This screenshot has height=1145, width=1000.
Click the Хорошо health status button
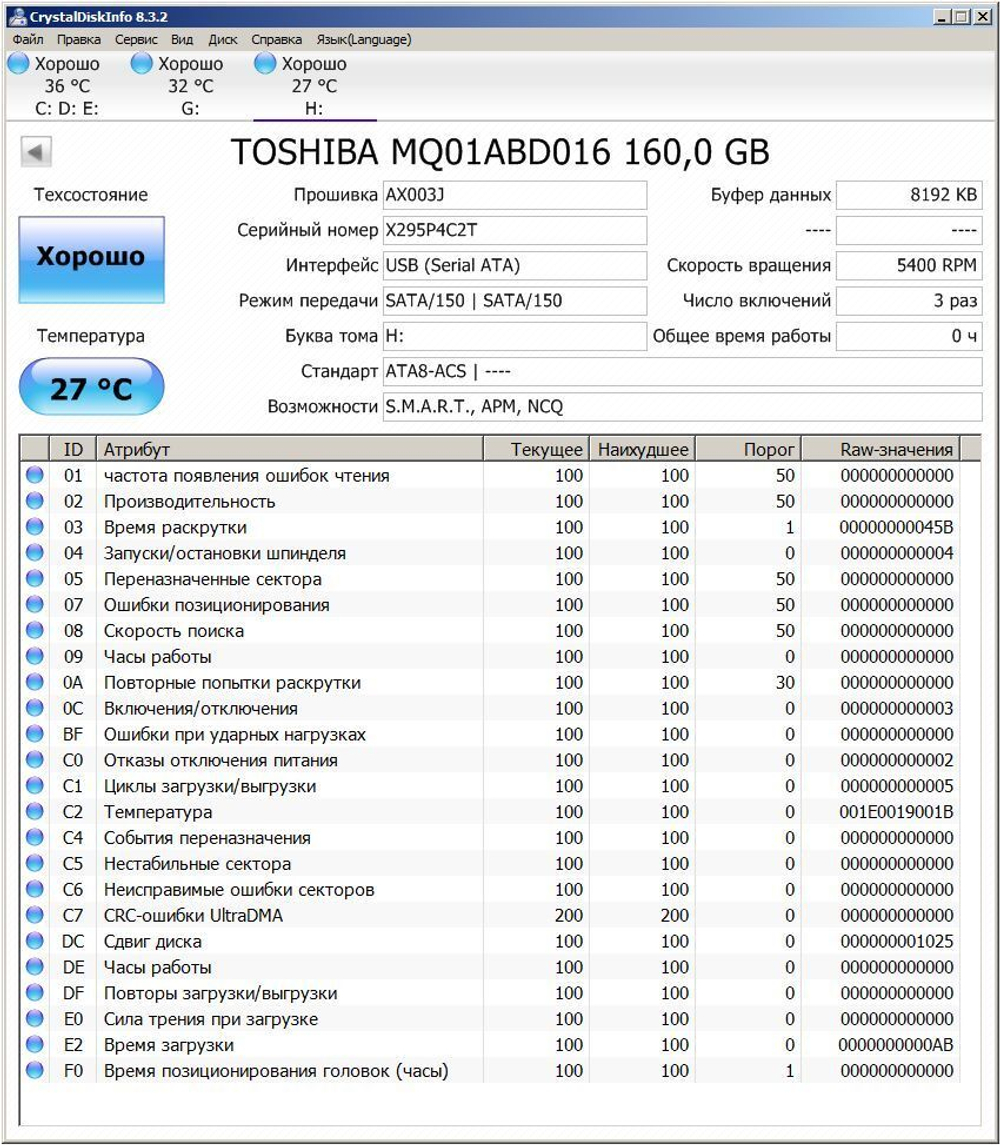point(90,256)
